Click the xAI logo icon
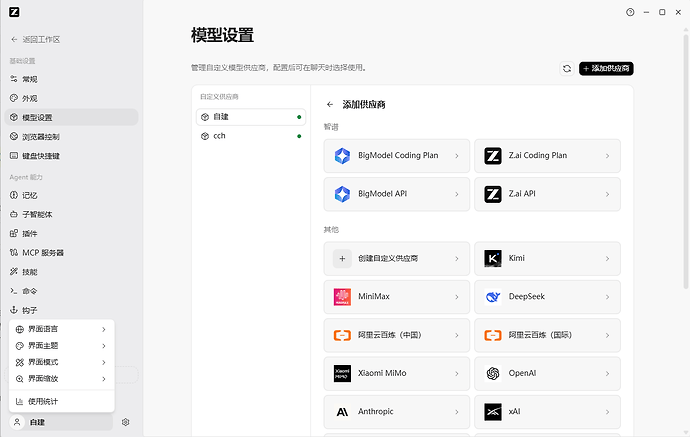This screenshot has width=690, height=437. [493, 412]
